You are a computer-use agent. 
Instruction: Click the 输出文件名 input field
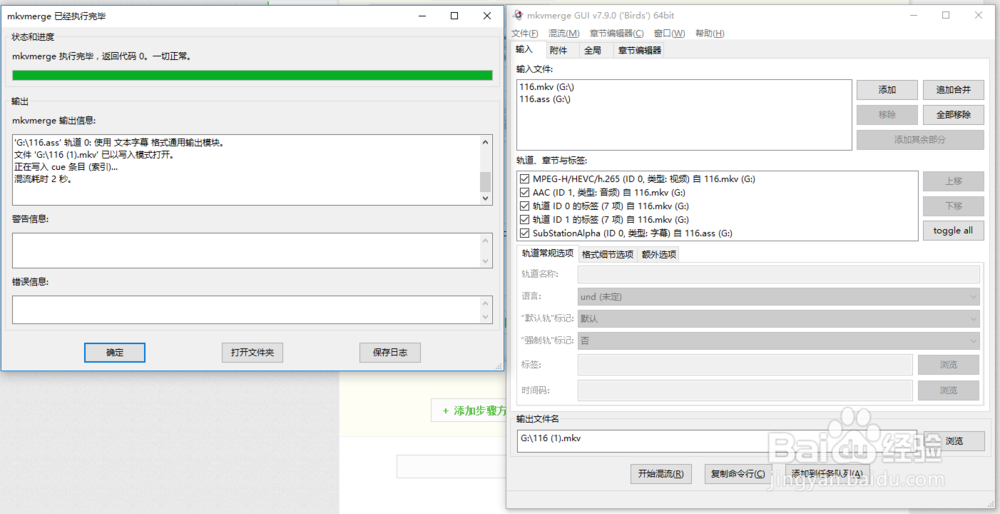717,441
